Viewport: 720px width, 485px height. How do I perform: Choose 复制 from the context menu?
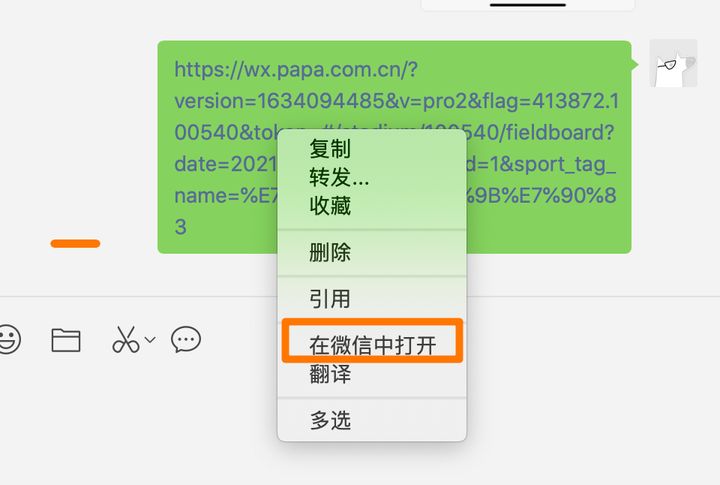click(330, 149)
